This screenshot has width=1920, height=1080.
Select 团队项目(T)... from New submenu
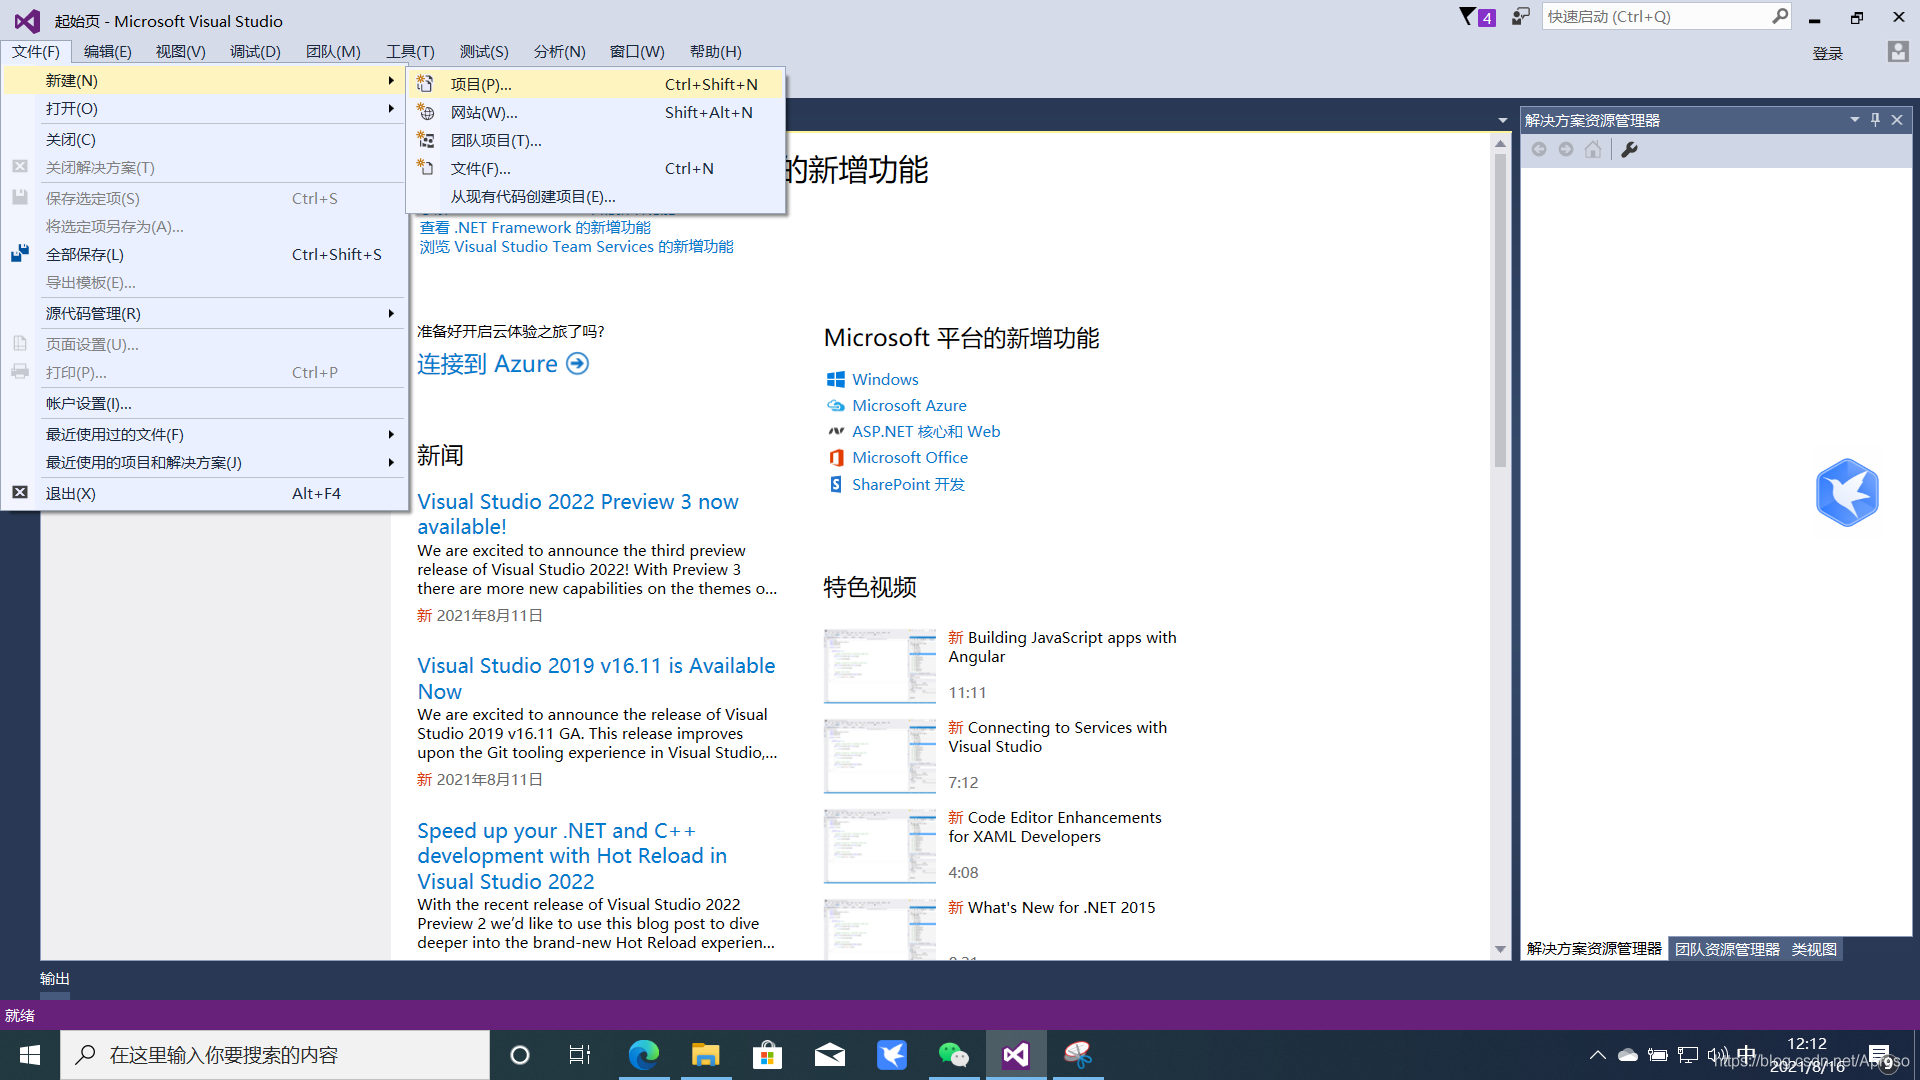[596, 140]
